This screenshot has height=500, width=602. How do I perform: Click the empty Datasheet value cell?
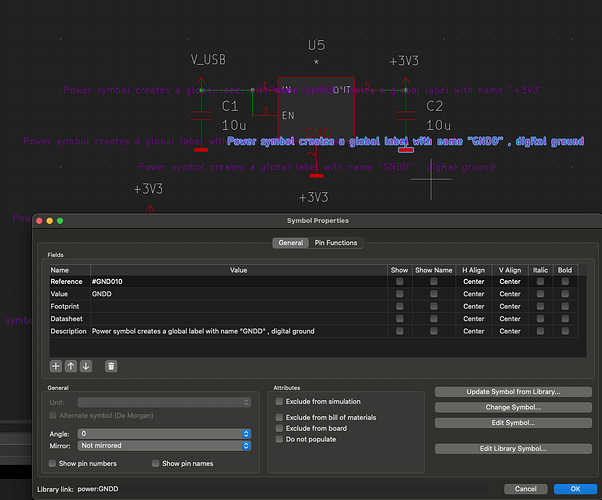coord(239,318)
